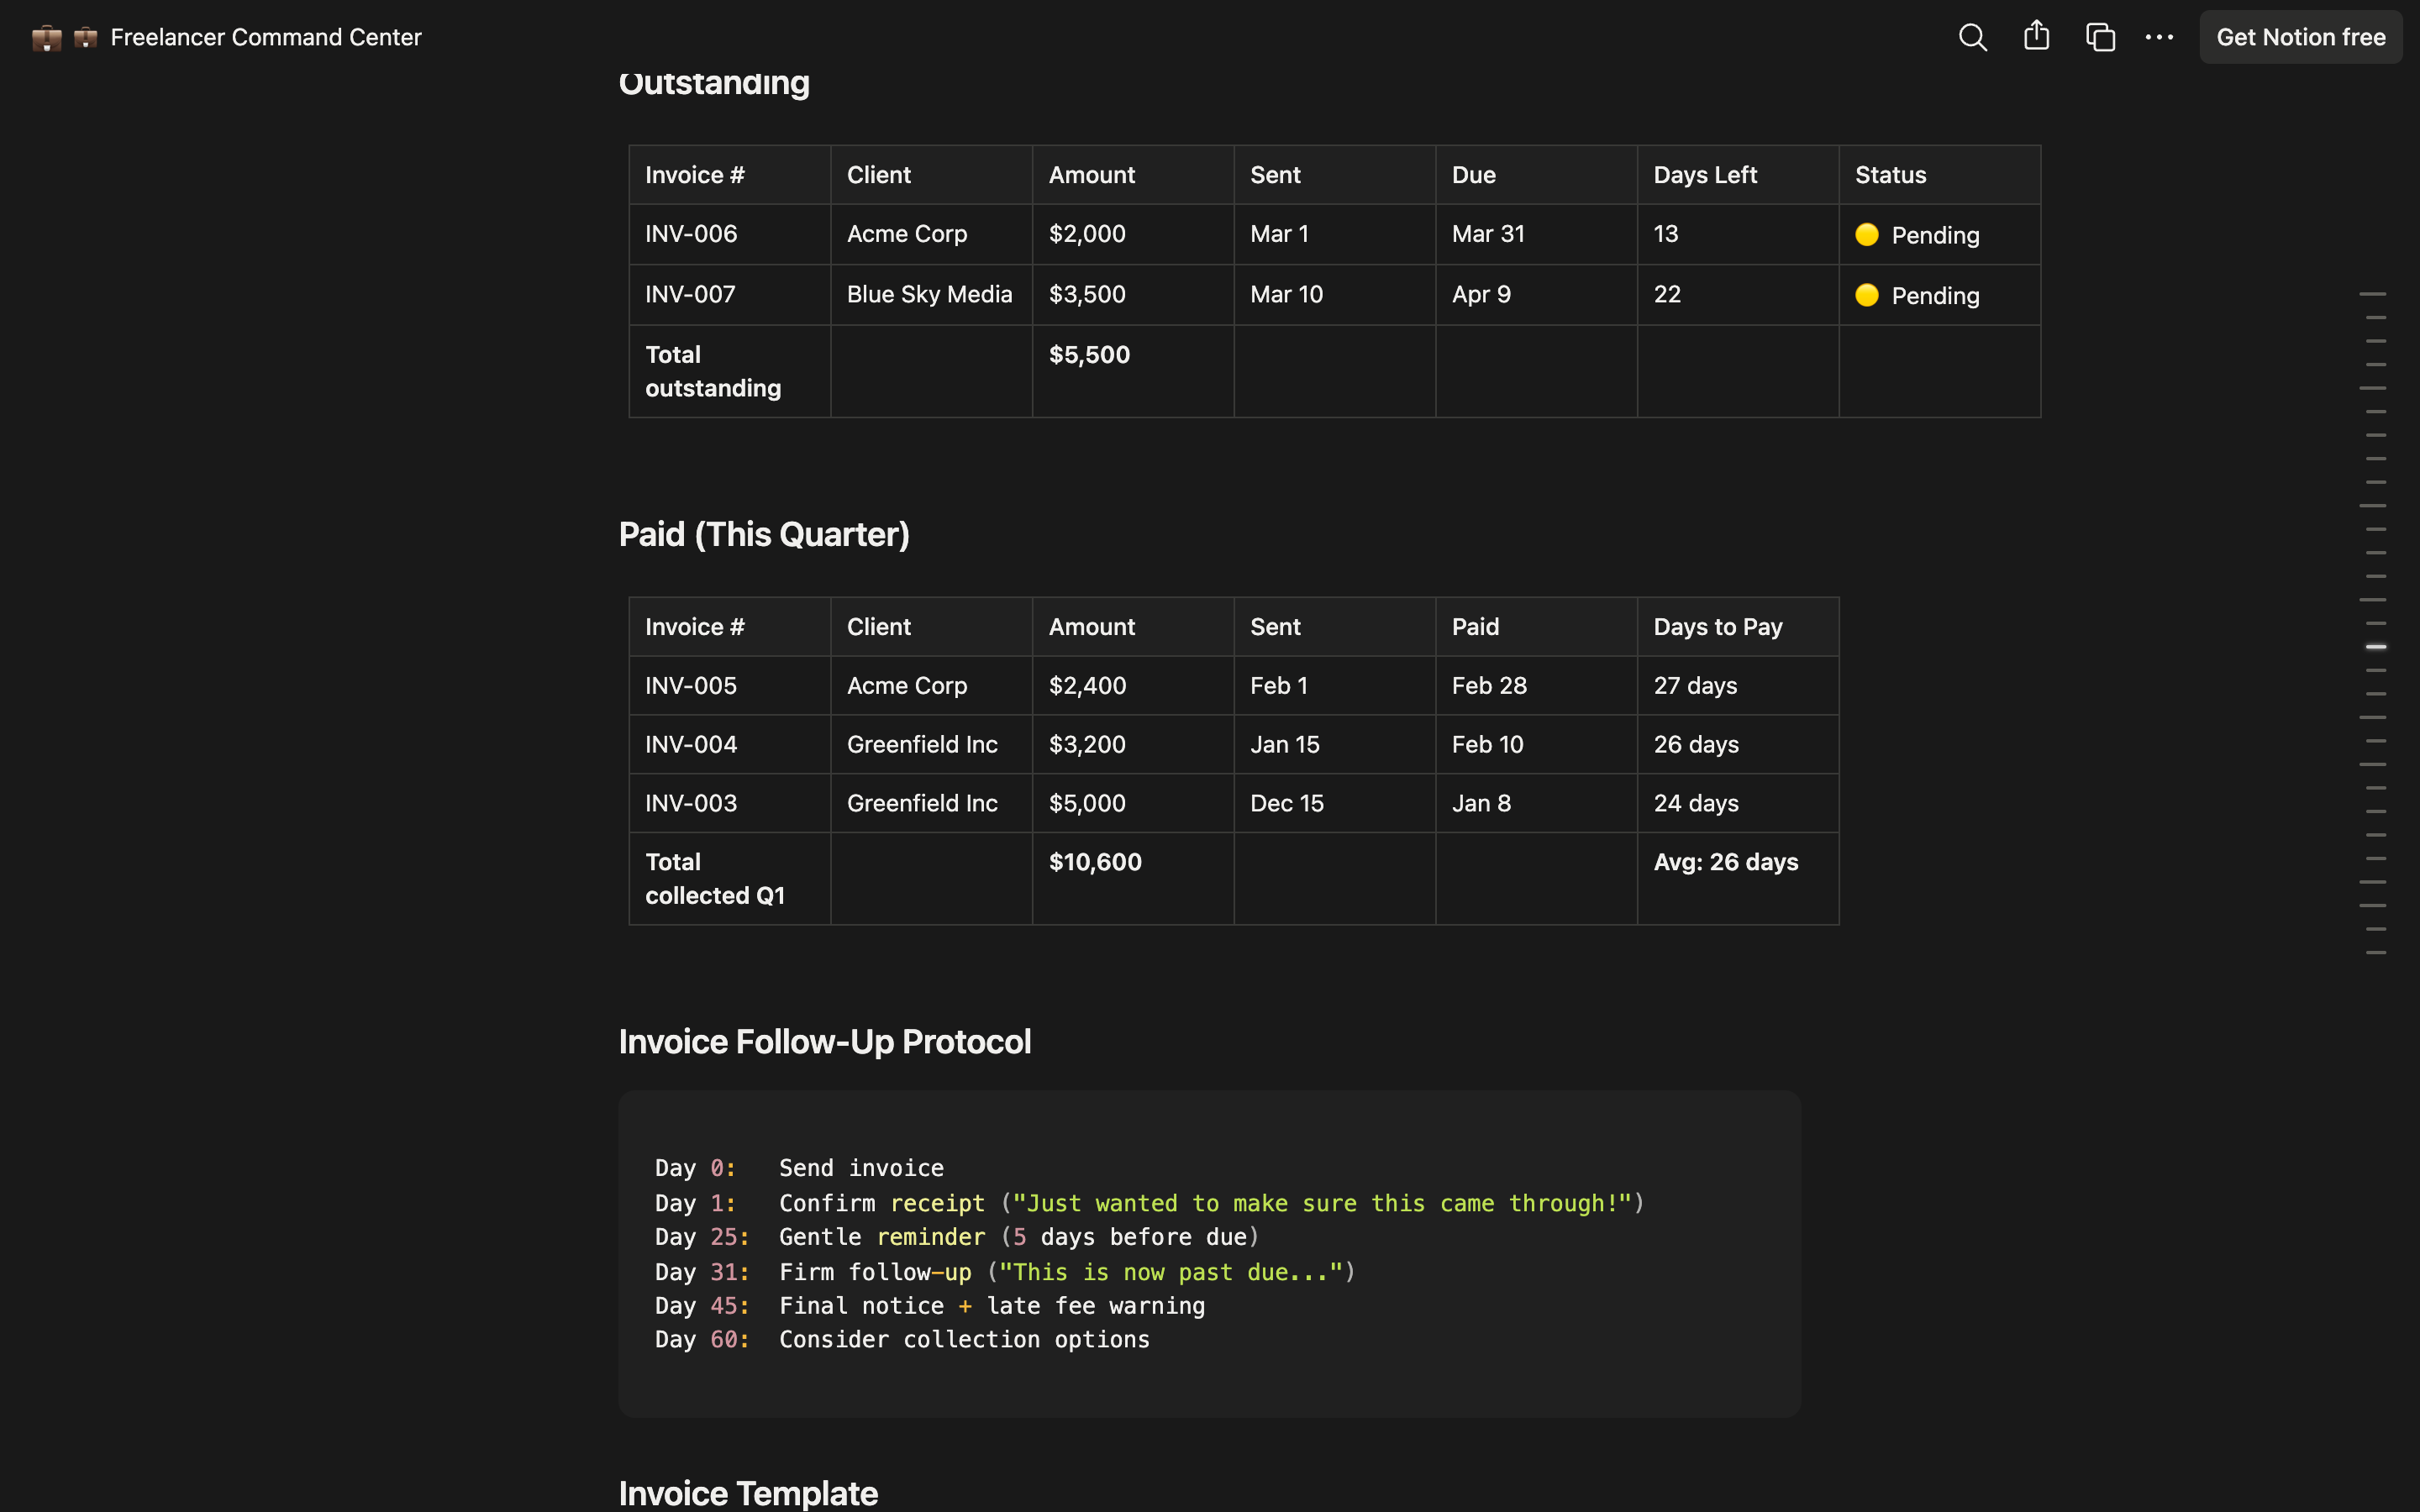2420x1512 pixels.
Task: Click the briefcase page icon at top left
Action: (46, 38)
